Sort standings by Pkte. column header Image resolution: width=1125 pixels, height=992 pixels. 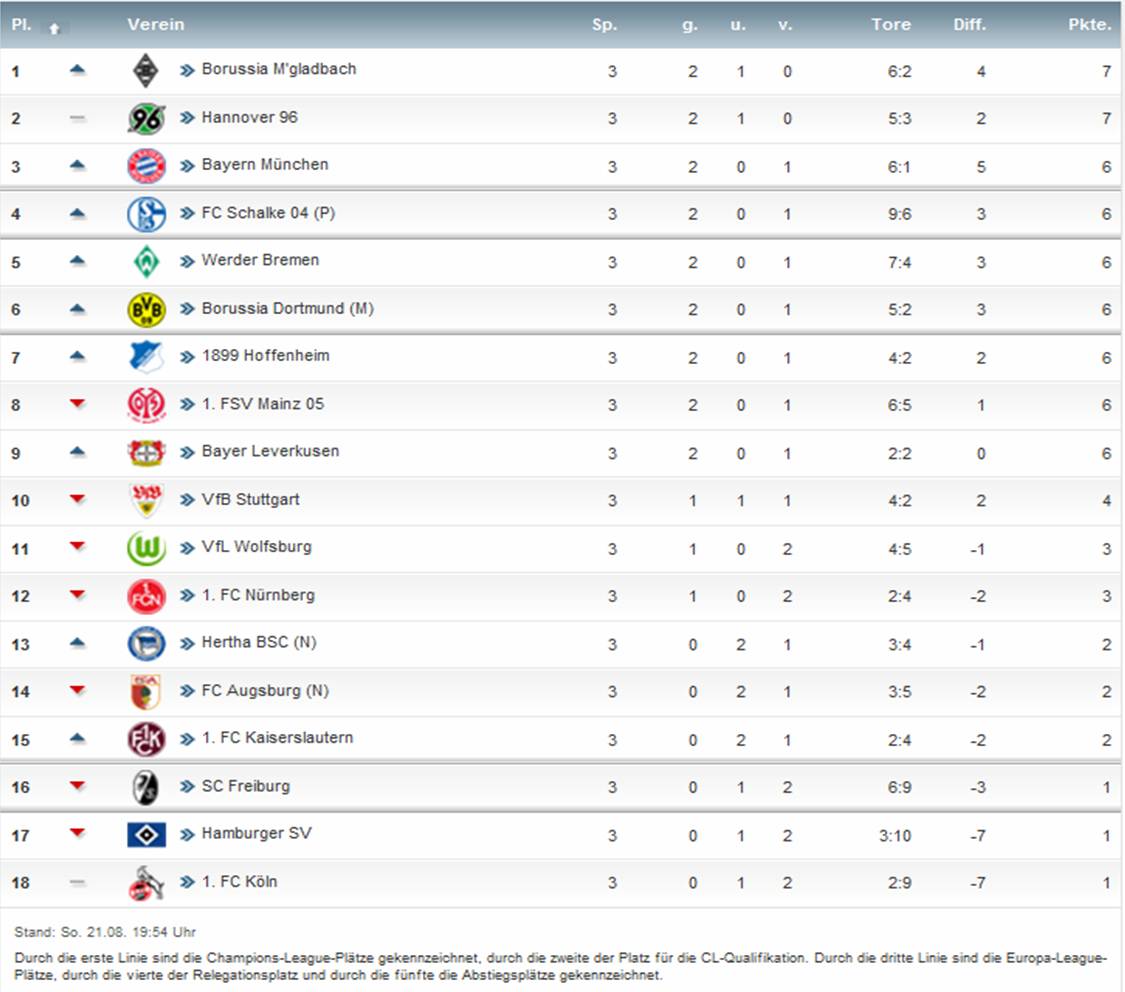[x=1088, y=25]
